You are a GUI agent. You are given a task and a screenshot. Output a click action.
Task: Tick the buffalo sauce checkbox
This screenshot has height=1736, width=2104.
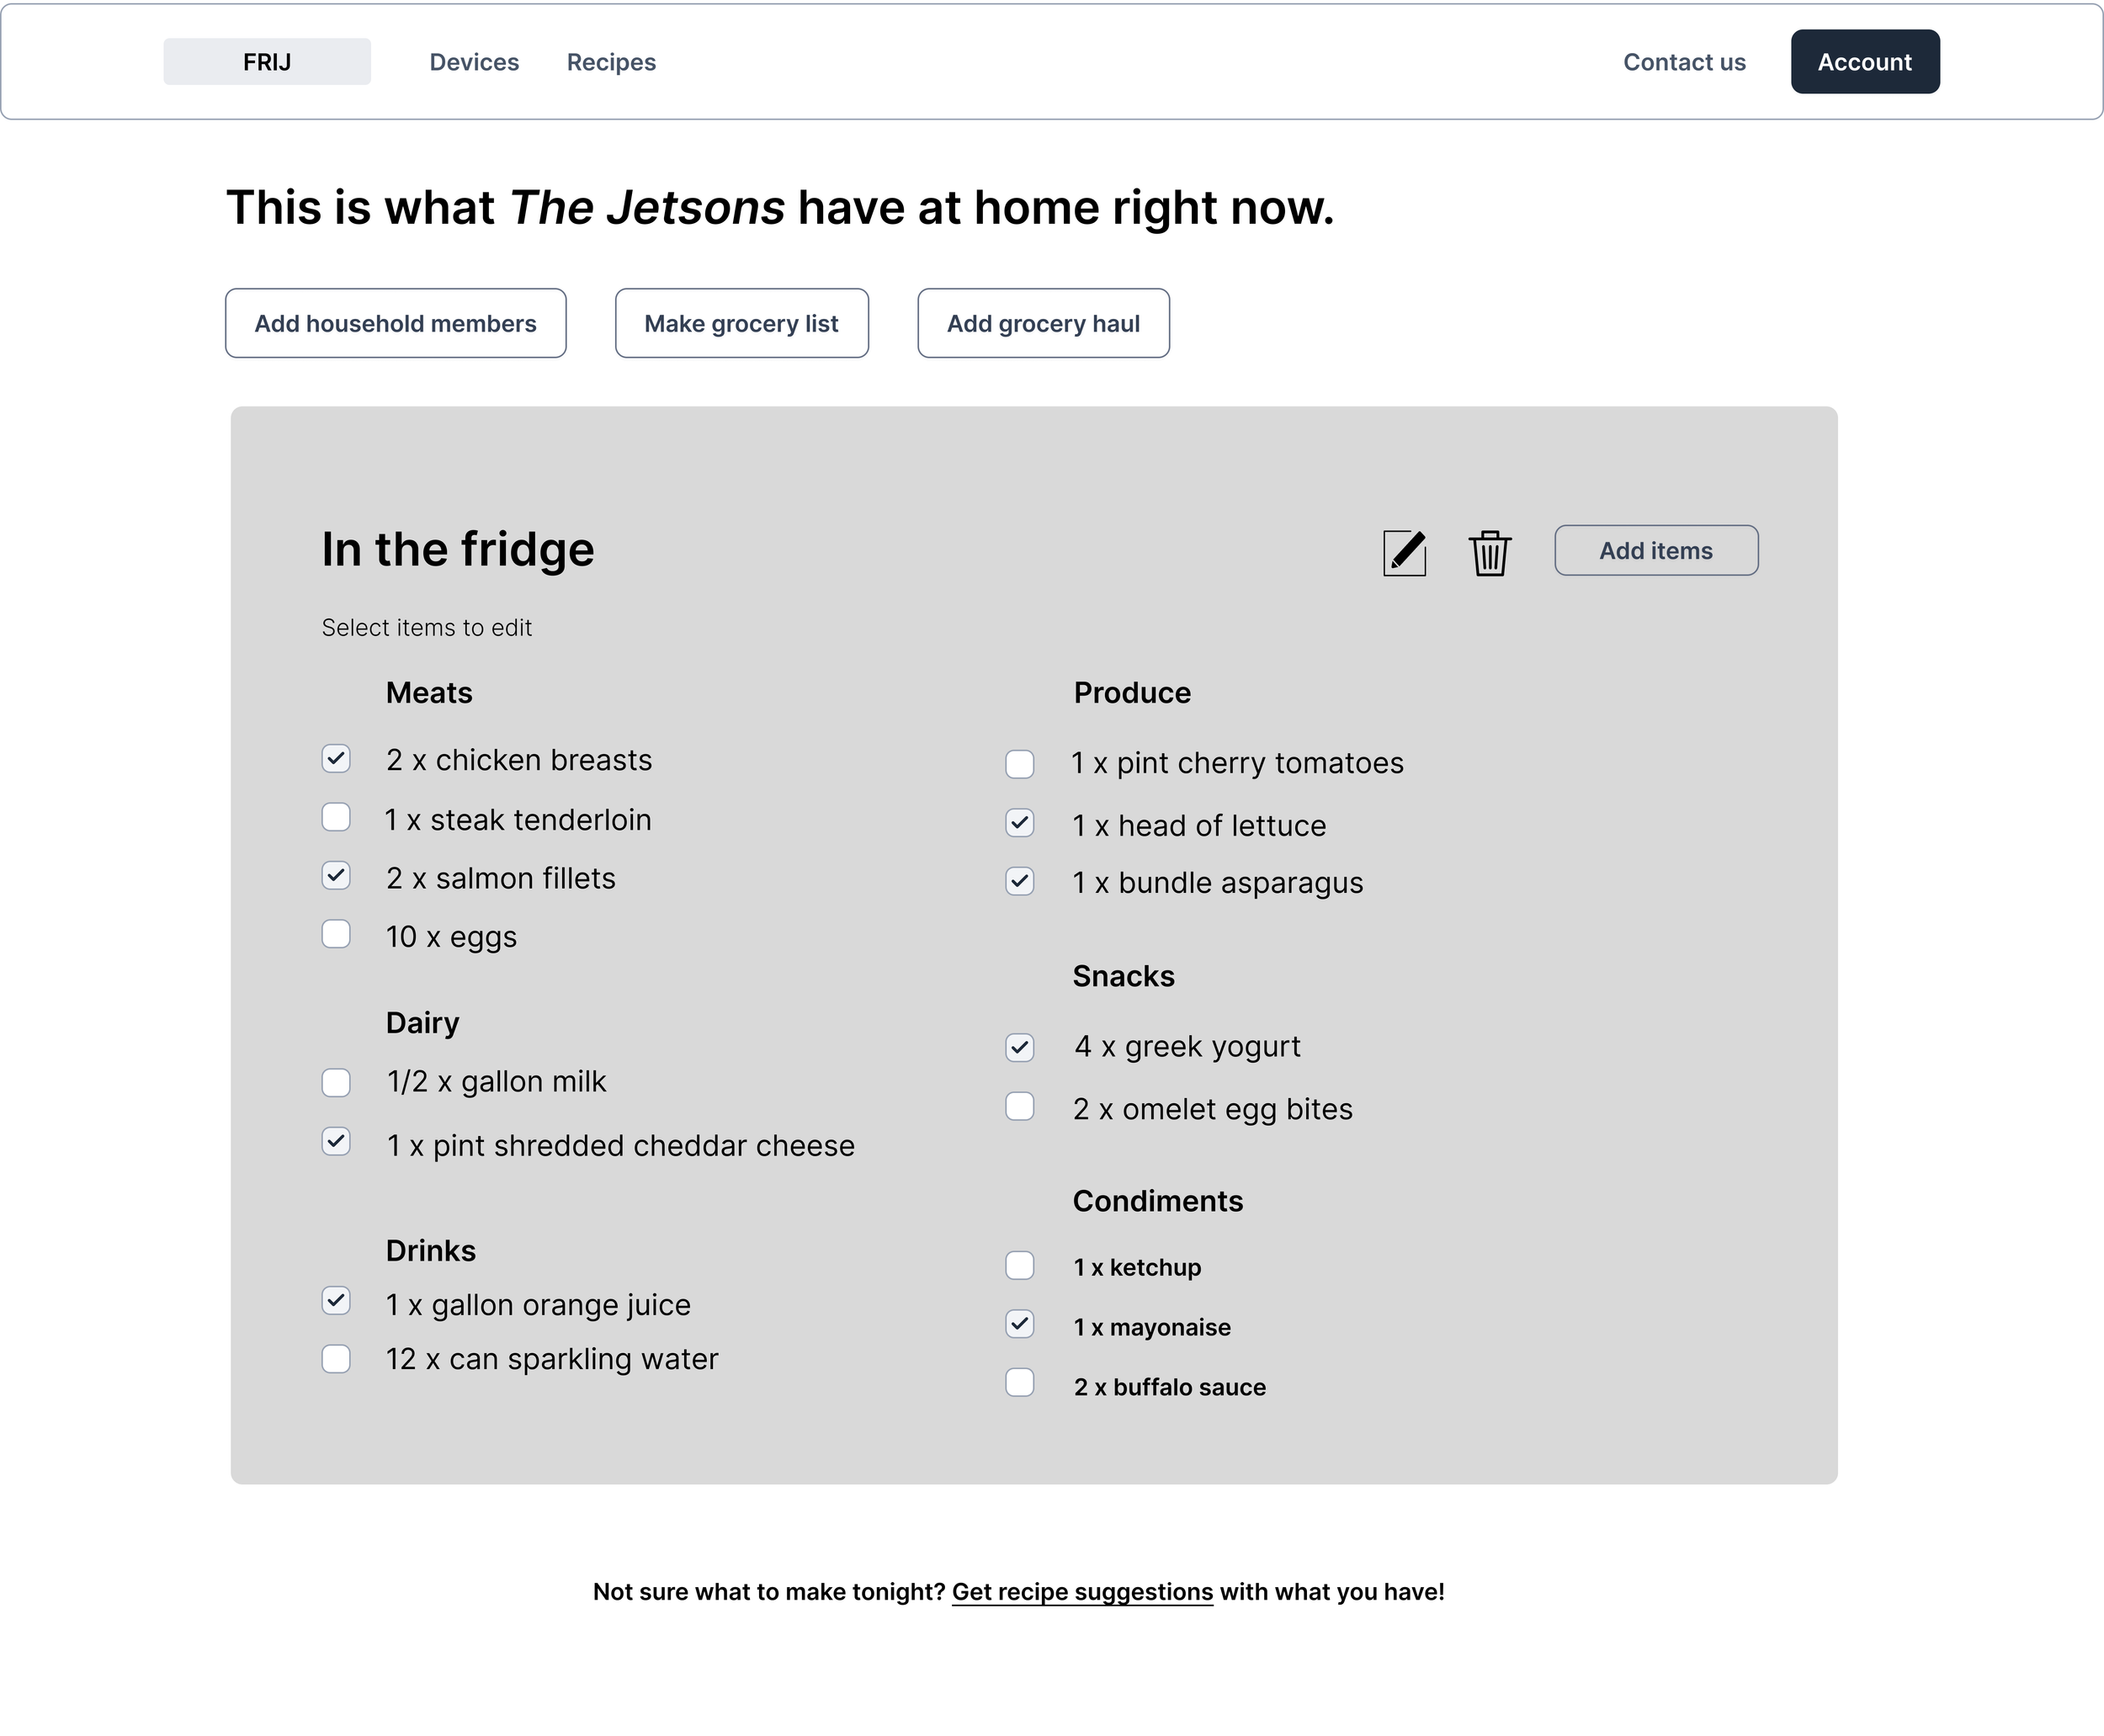(1019, 1382)
